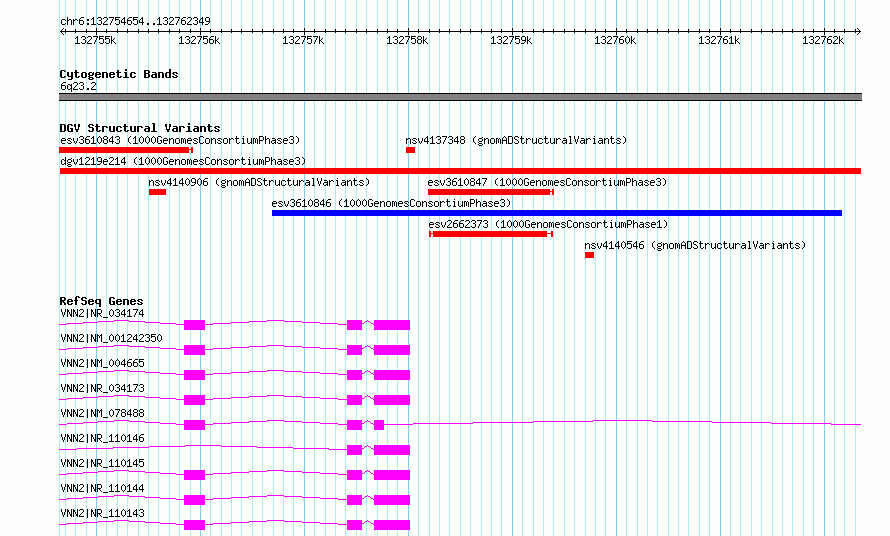Click the RefSeq Genes track heading
The width and height of the screenshot is (890, 536).
pyautogui.click(x=101, y=301)
